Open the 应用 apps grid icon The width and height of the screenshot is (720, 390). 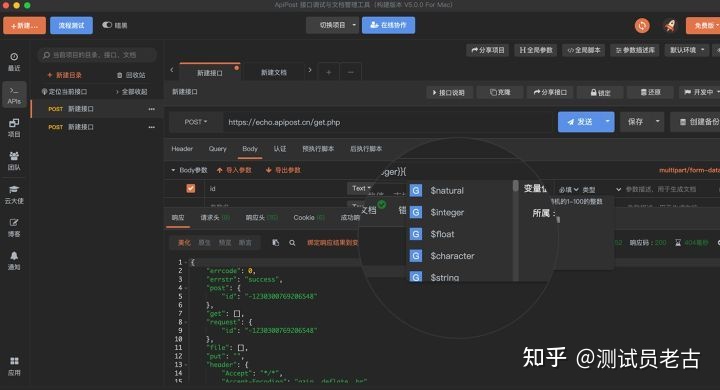tap(14, 366)
